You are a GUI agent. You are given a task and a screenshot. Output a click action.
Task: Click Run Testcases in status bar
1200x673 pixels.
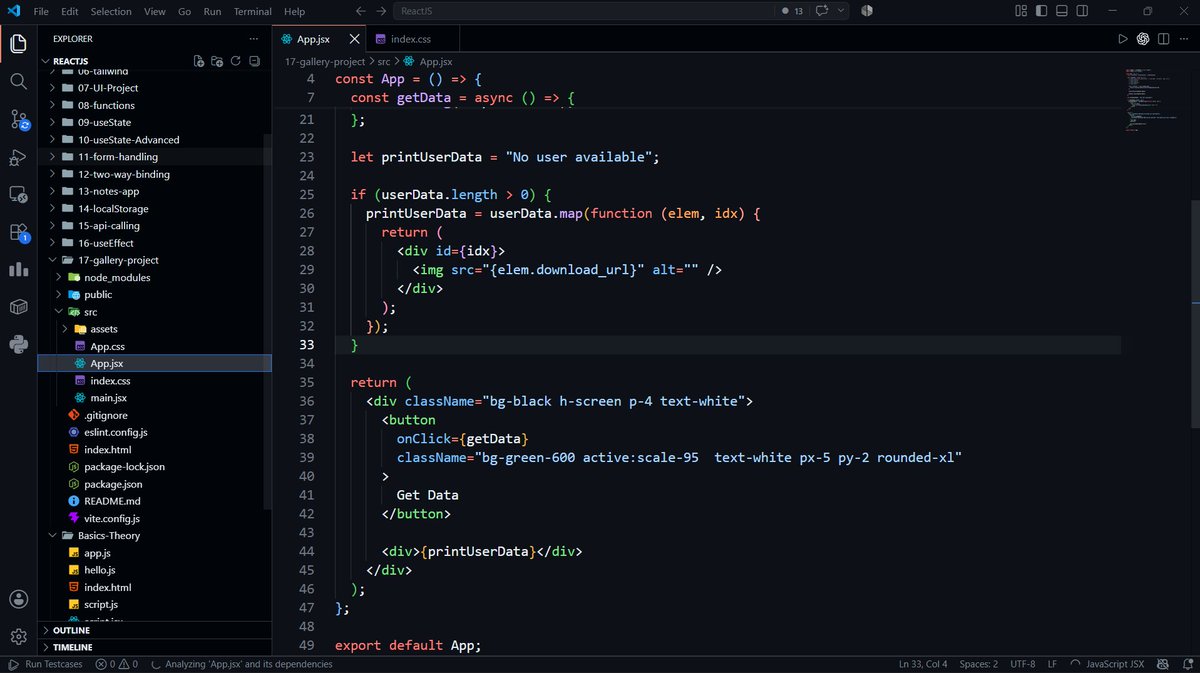point(46,664)
